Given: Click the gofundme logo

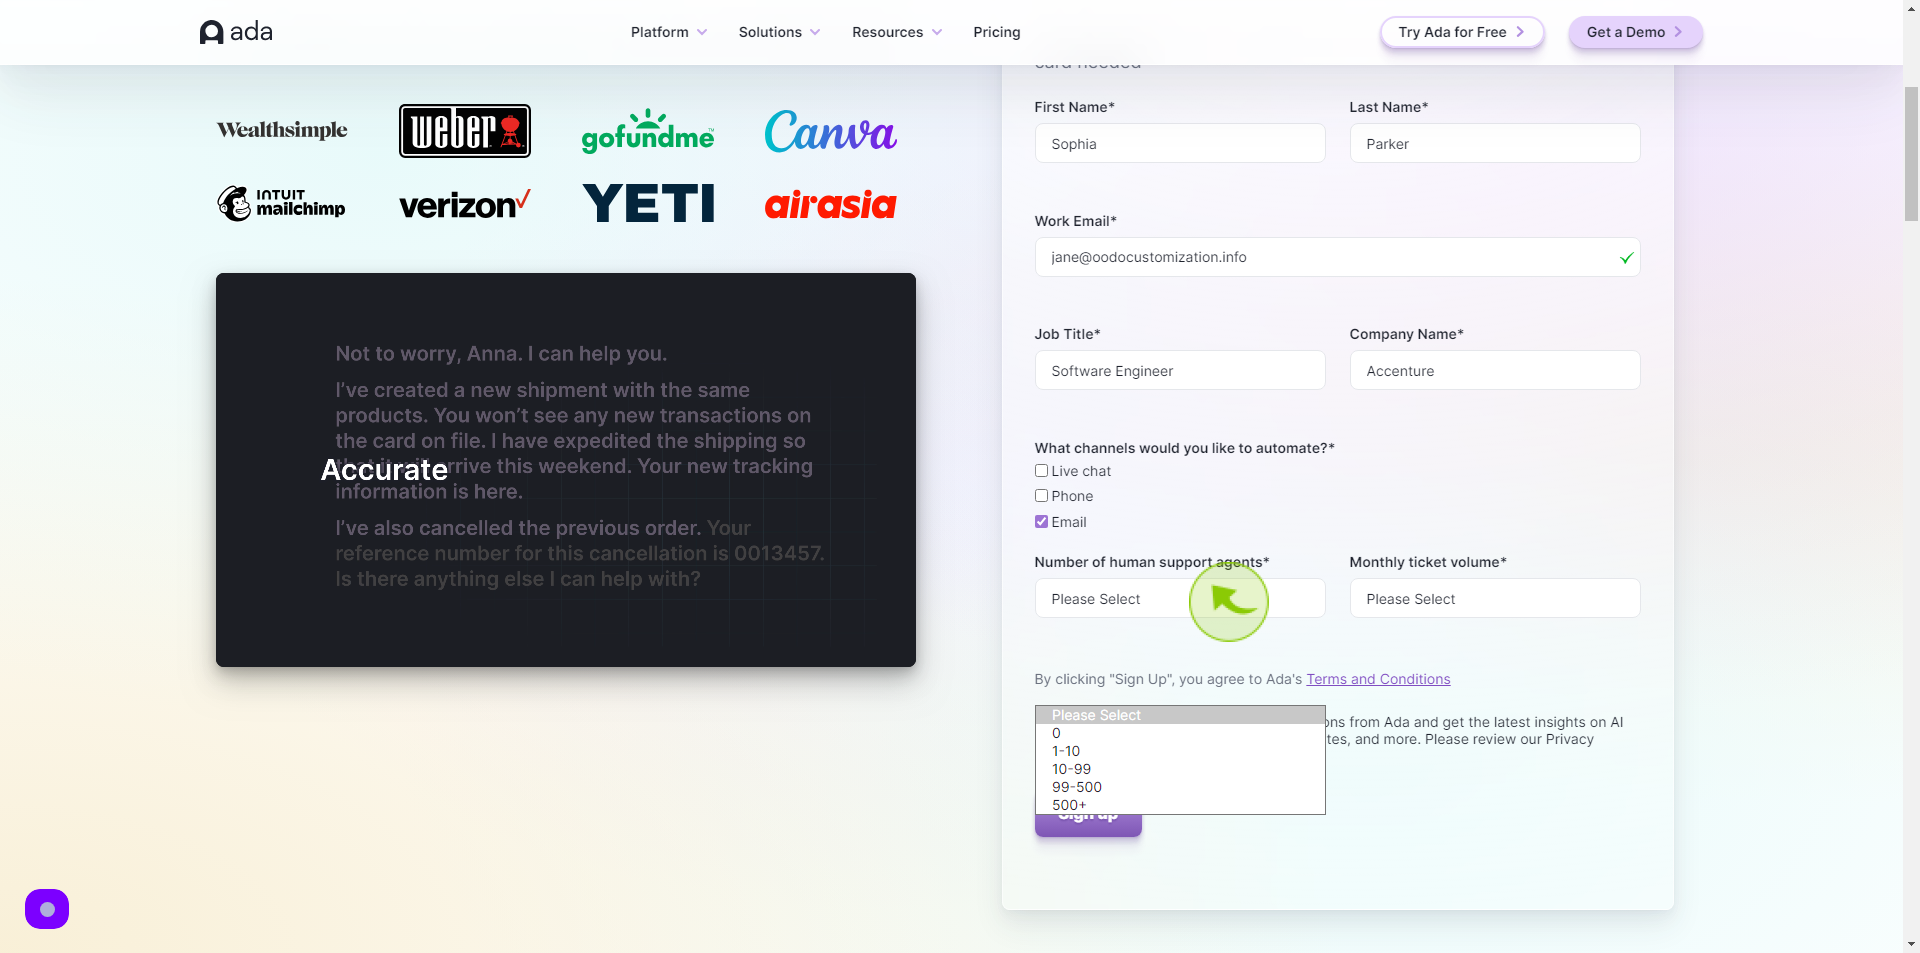Looking at the screenshot, I should (x=648, y=131).
